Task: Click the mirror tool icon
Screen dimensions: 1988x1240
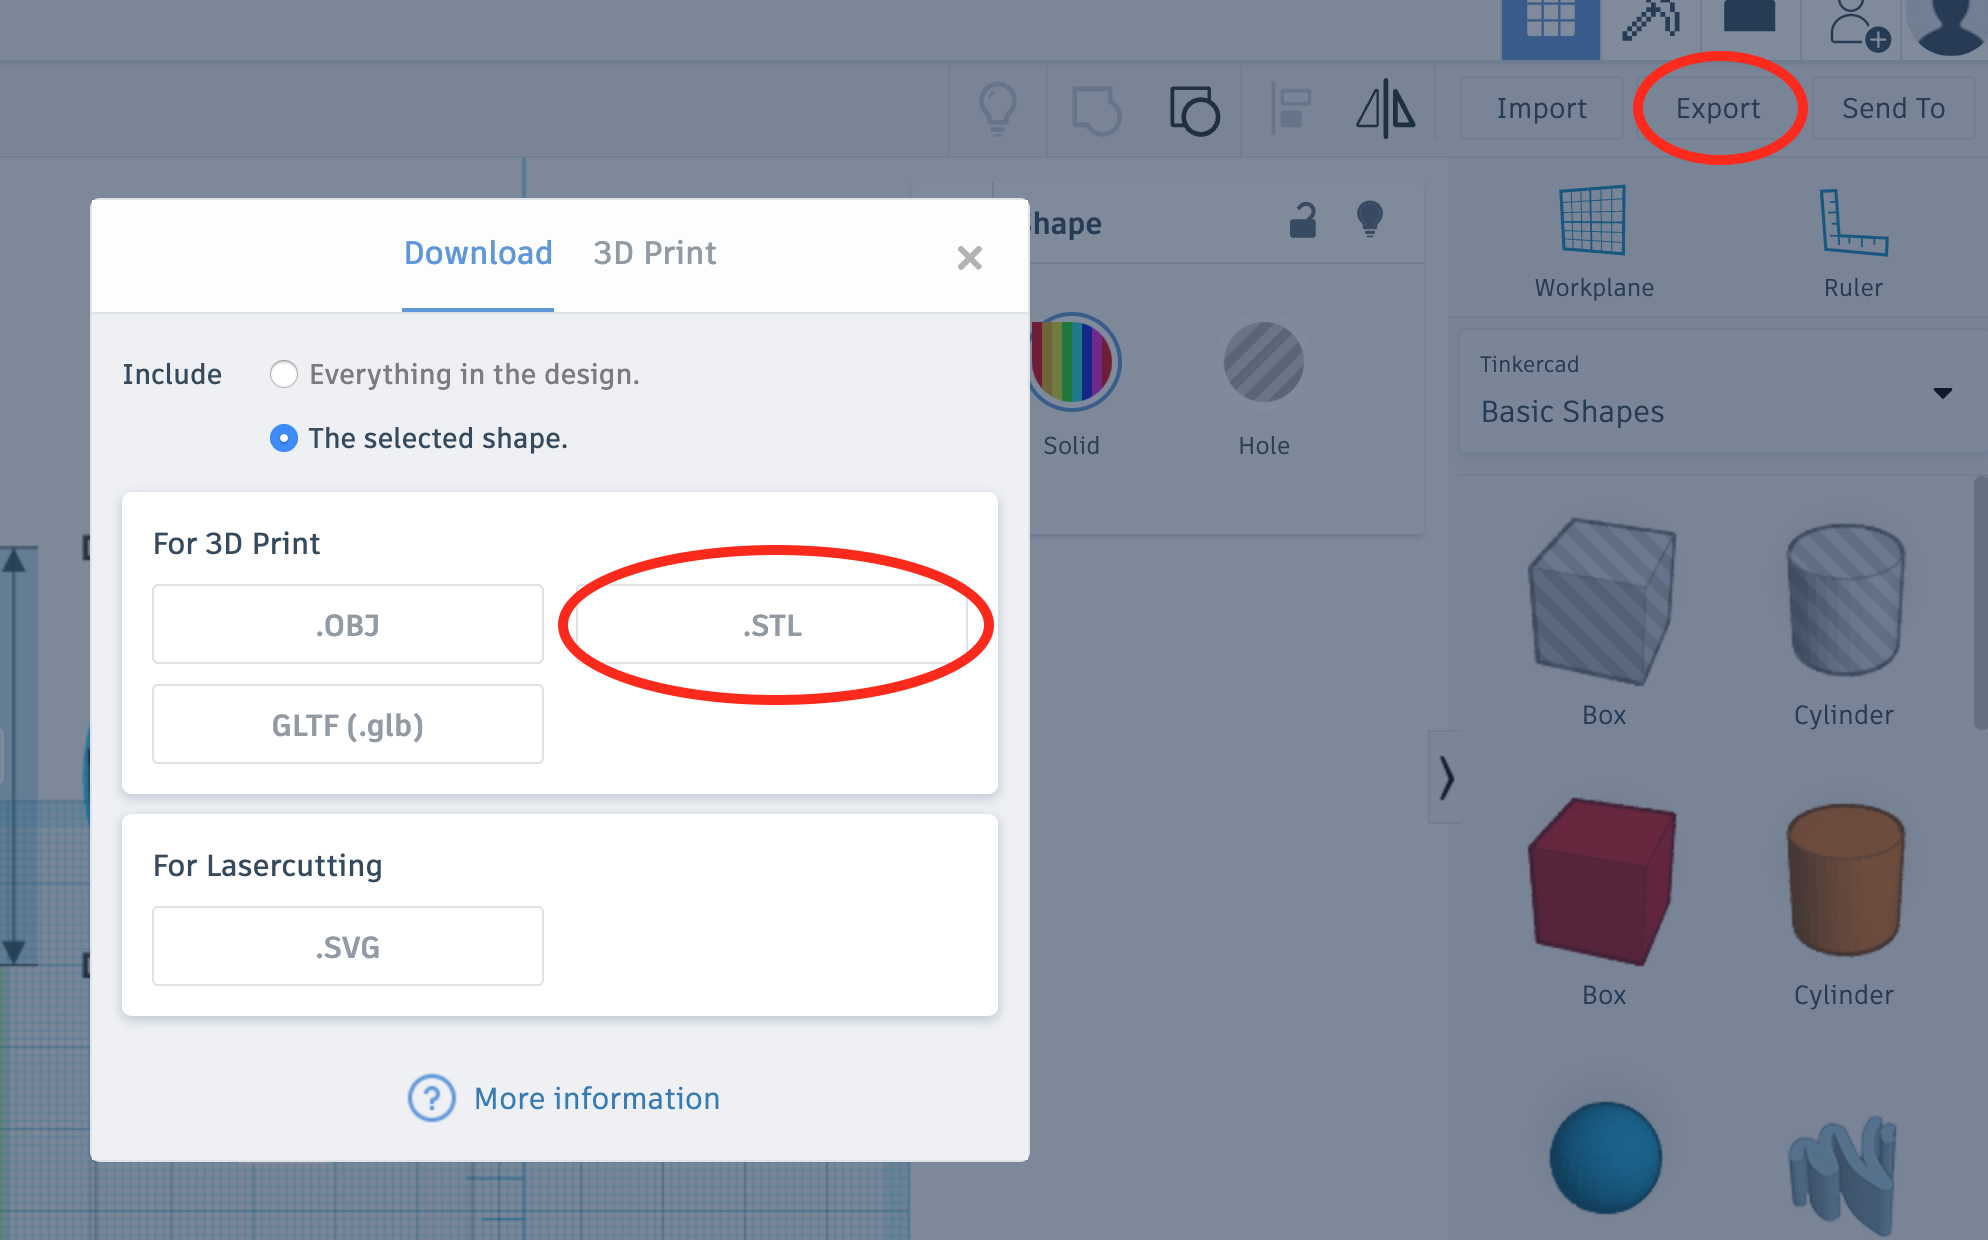Action: coord(1385,108)
